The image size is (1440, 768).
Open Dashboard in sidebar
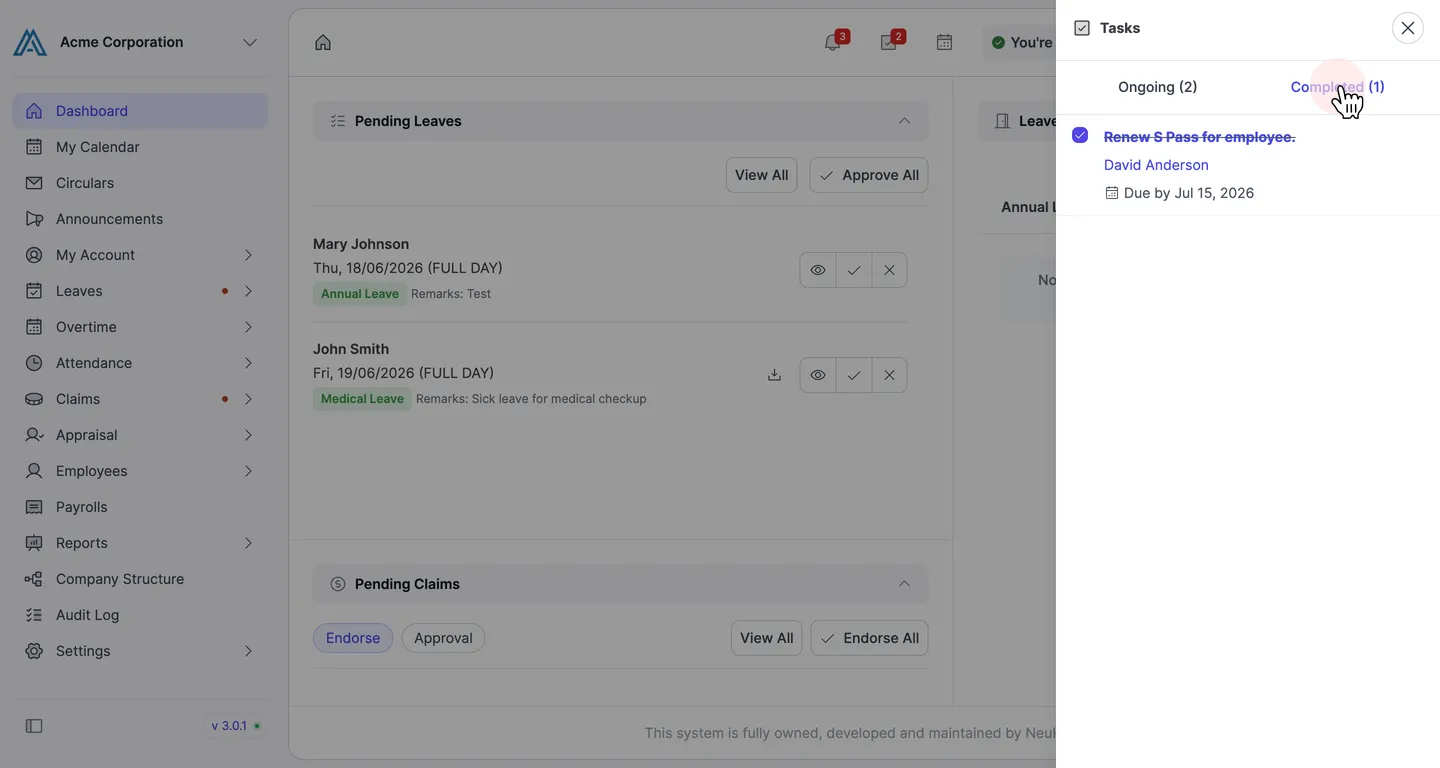click(140, 111)
